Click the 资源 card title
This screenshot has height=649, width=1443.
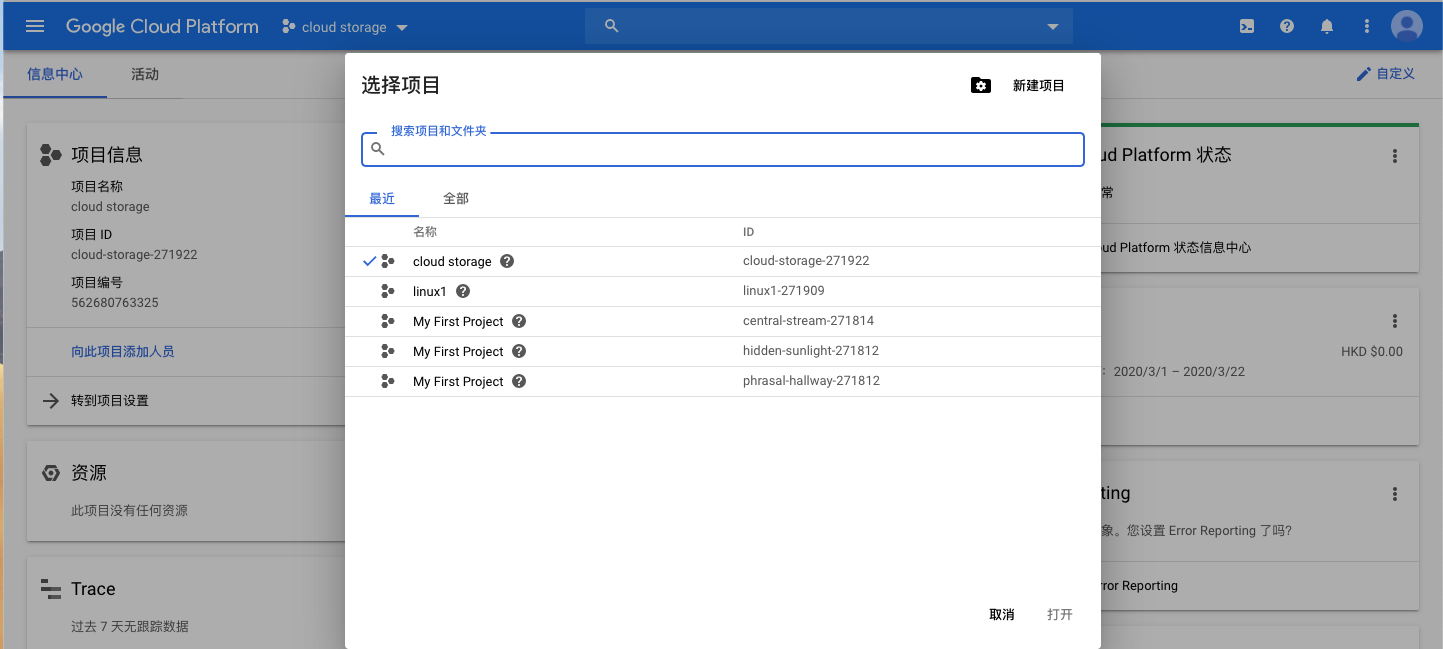click(x=89, y=473)
